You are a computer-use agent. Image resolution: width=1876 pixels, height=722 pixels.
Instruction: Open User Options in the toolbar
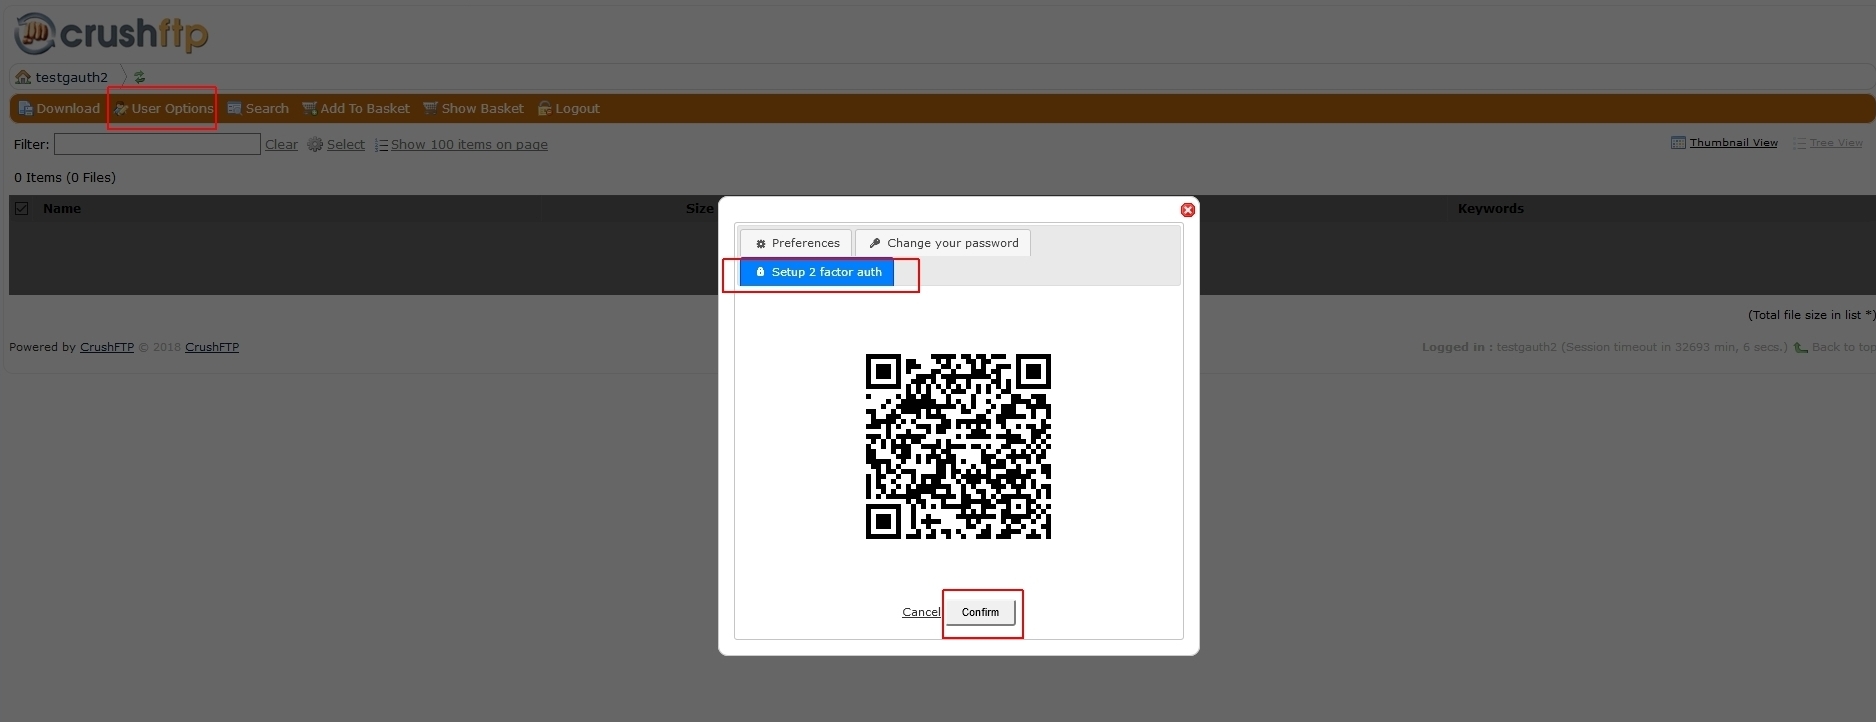point(163,108)
